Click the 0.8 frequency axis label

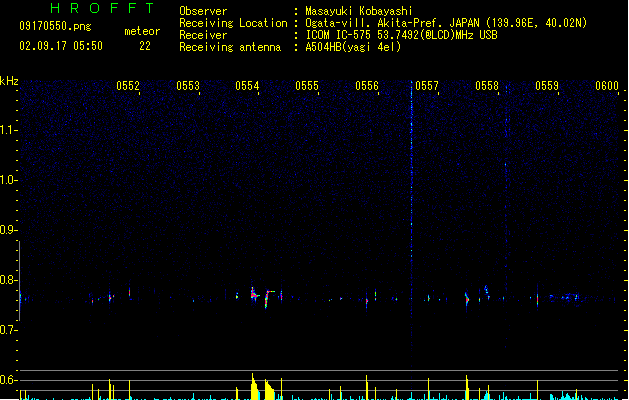[x=8, y=280]
